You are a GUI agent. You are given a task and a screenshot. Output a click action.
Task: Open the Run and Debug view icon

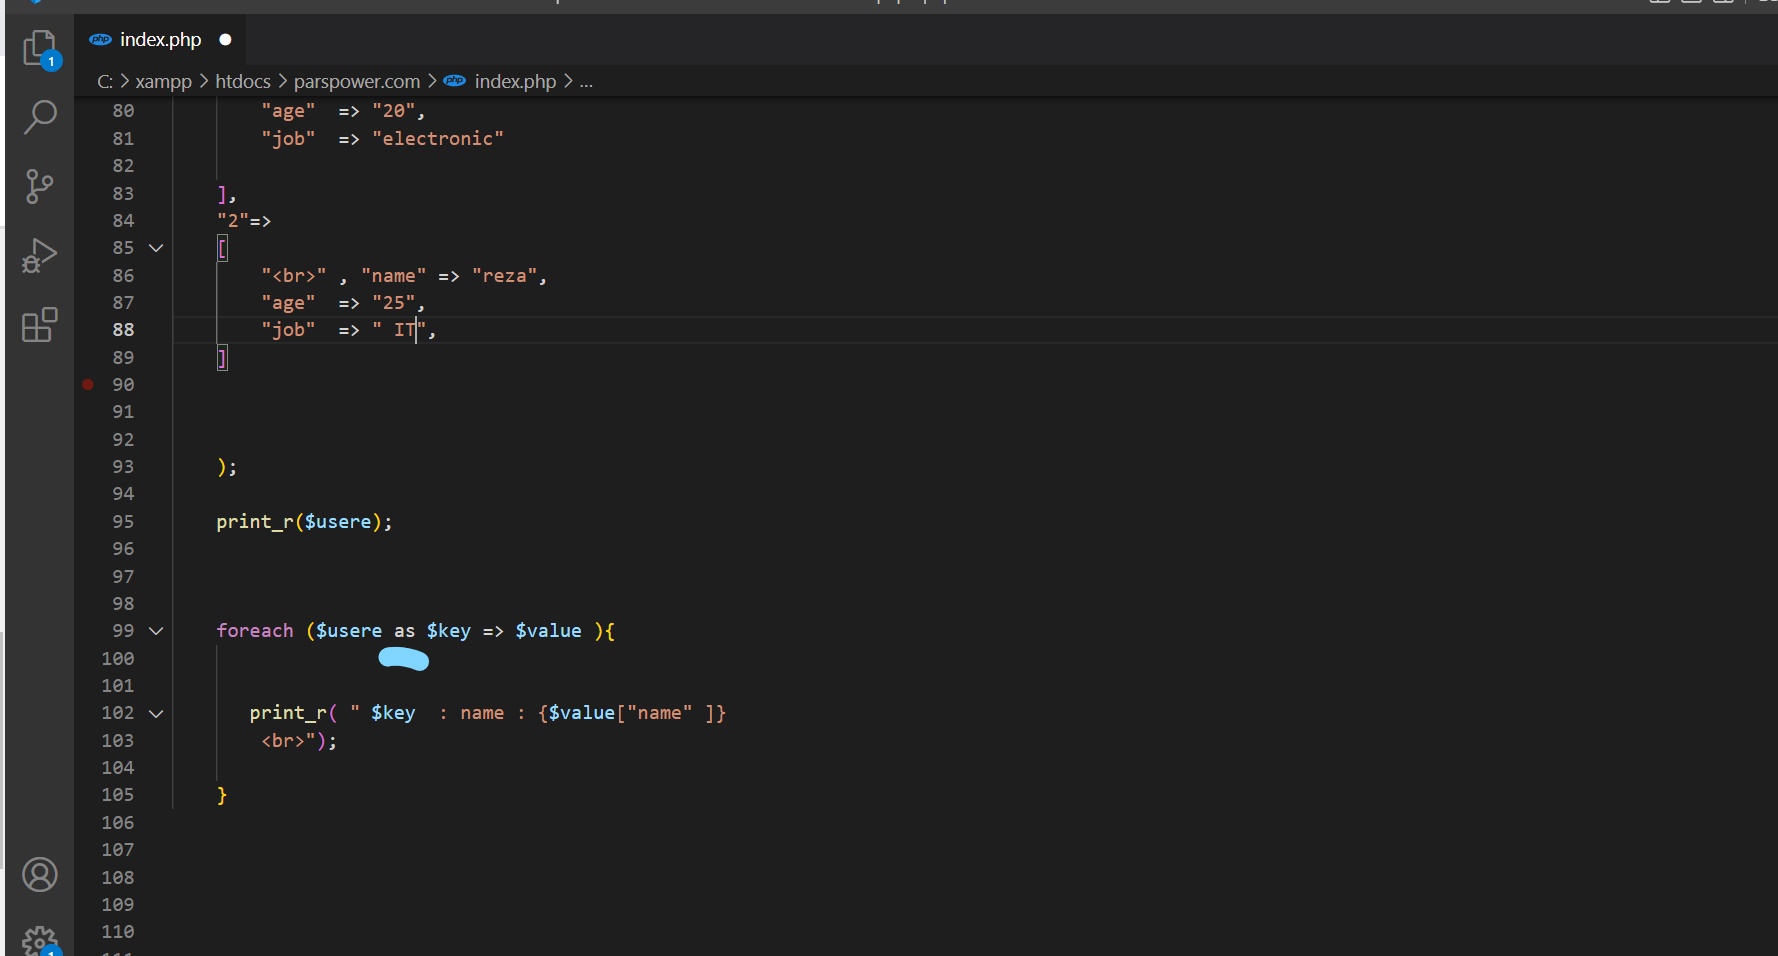[40, 255]
